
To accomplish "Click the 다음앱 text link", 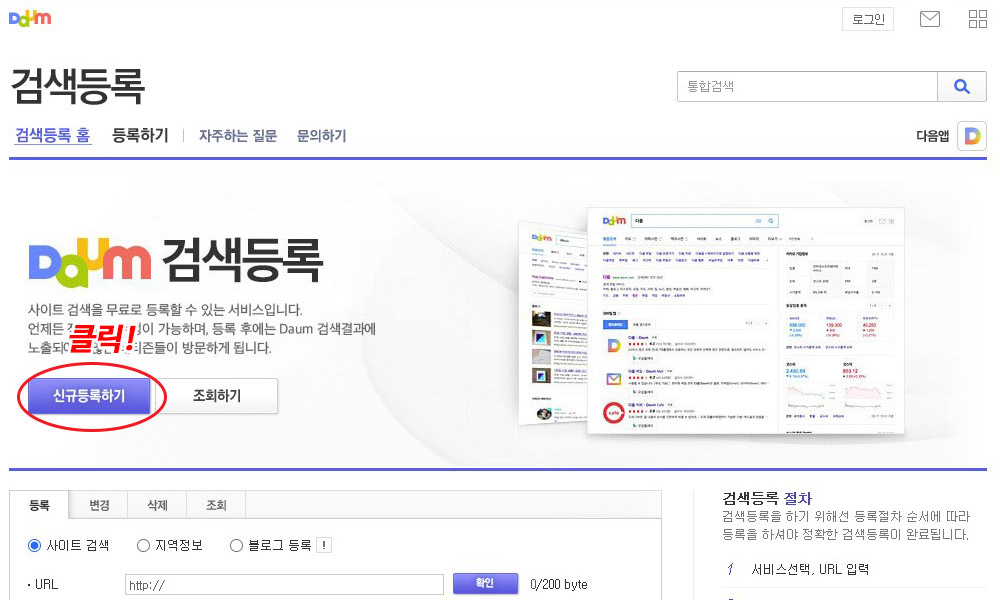I will click(x=932, y=136).
